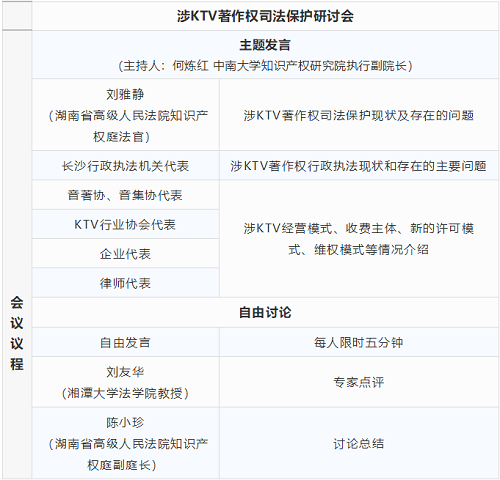Viewport: 500px width, 480px height.
Task: Select the topic about 涉KTV经营模式、收费主体
Action: (359, 239)
